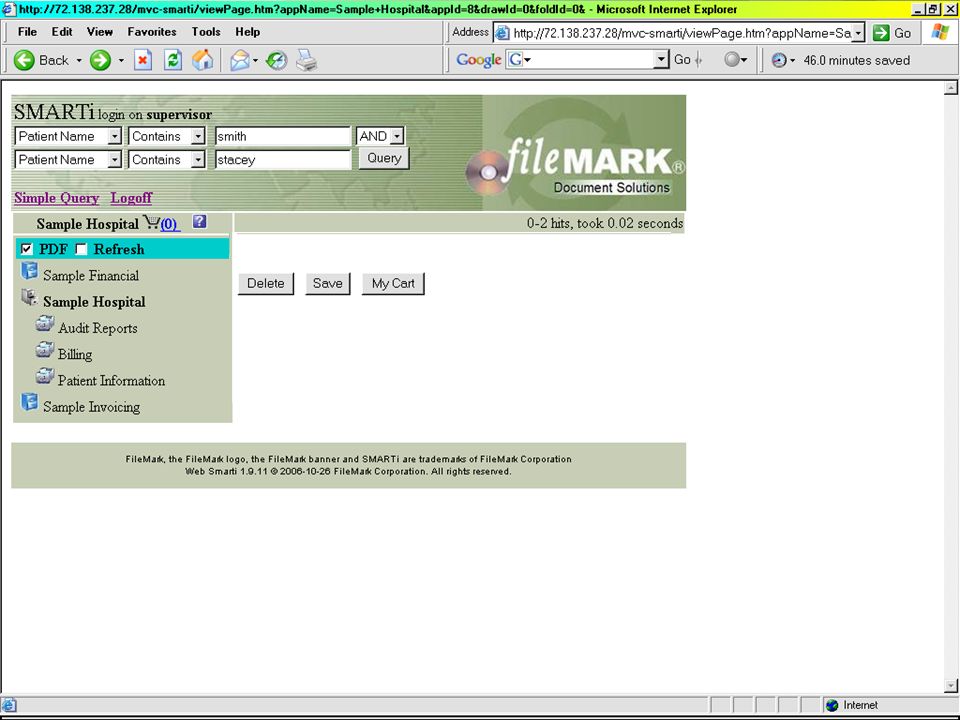This screenshot has height=720, width=960.
Task: Click the page icon in the address bar
Action: click(501, 33)
